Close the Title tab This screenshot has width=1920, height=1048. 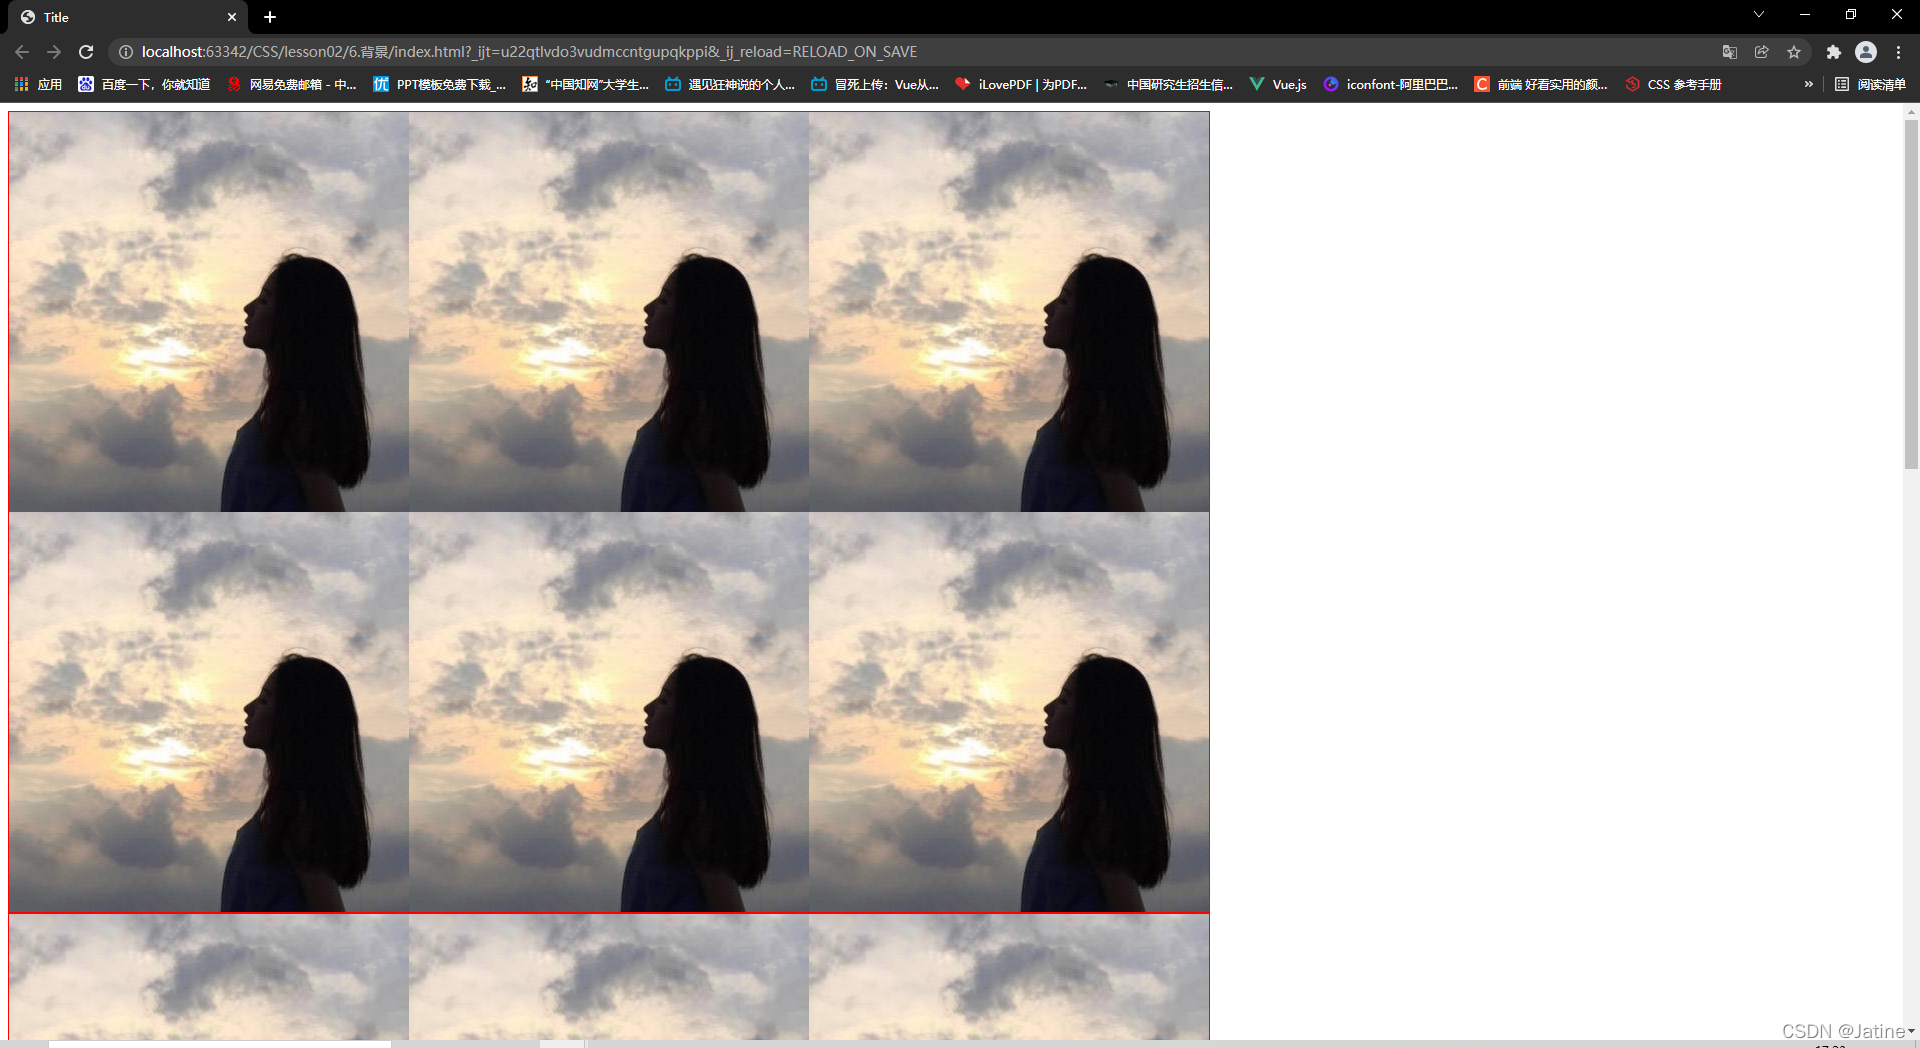pyautogui.click(x=232, y=17)
